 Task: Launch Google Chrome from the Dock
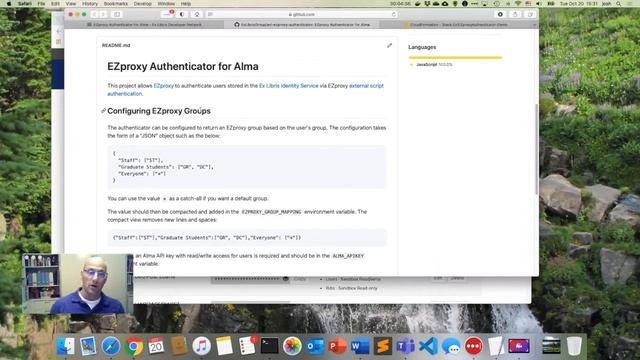tap(134, 347)
